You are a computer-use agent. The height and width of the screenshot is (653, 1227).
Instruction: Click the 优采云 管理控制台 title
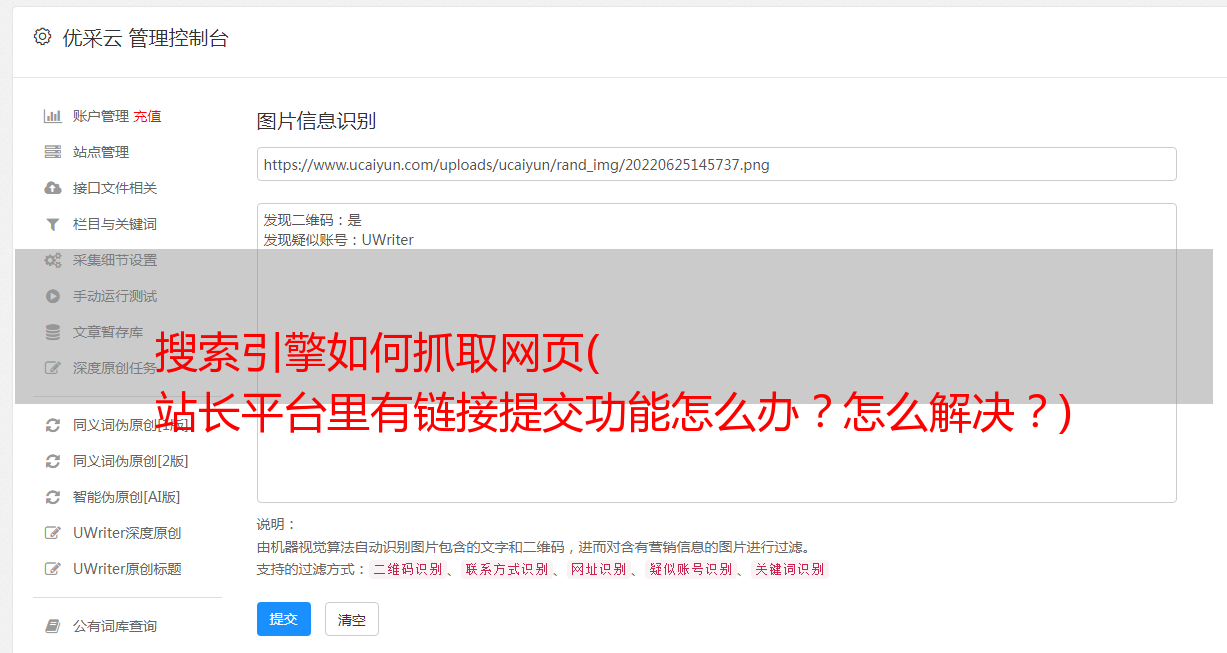tap(145, 38)
